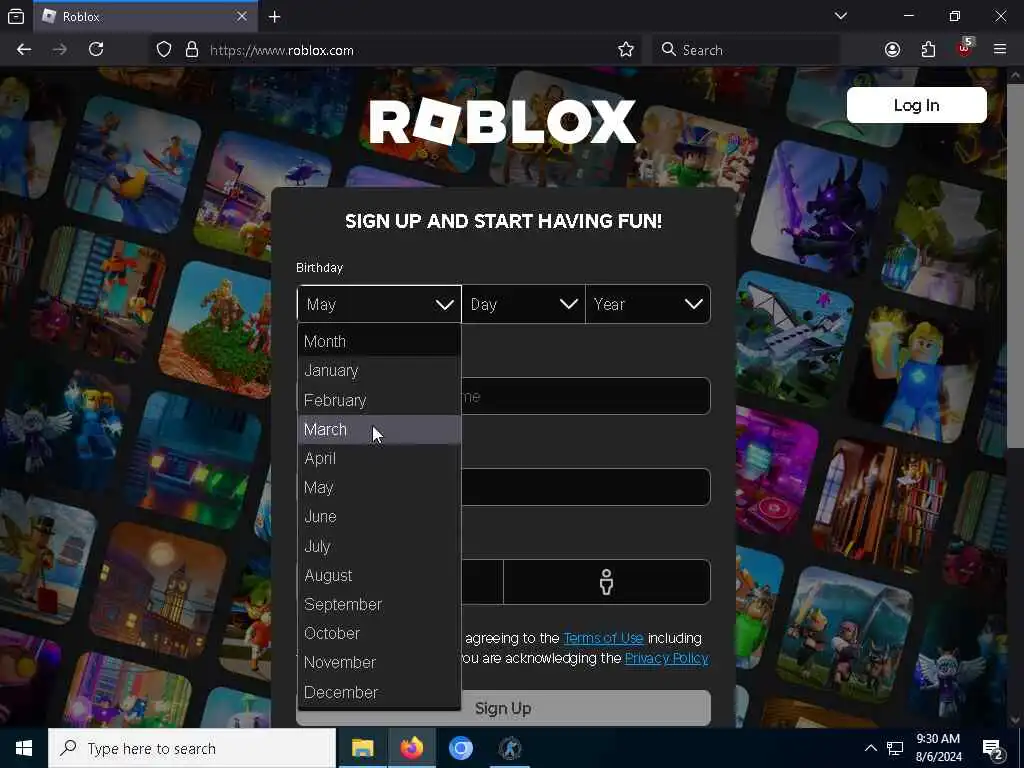1024x768 pixels.
Task: Open the Privacy Policy link
Action: click(x=667, y=658)
